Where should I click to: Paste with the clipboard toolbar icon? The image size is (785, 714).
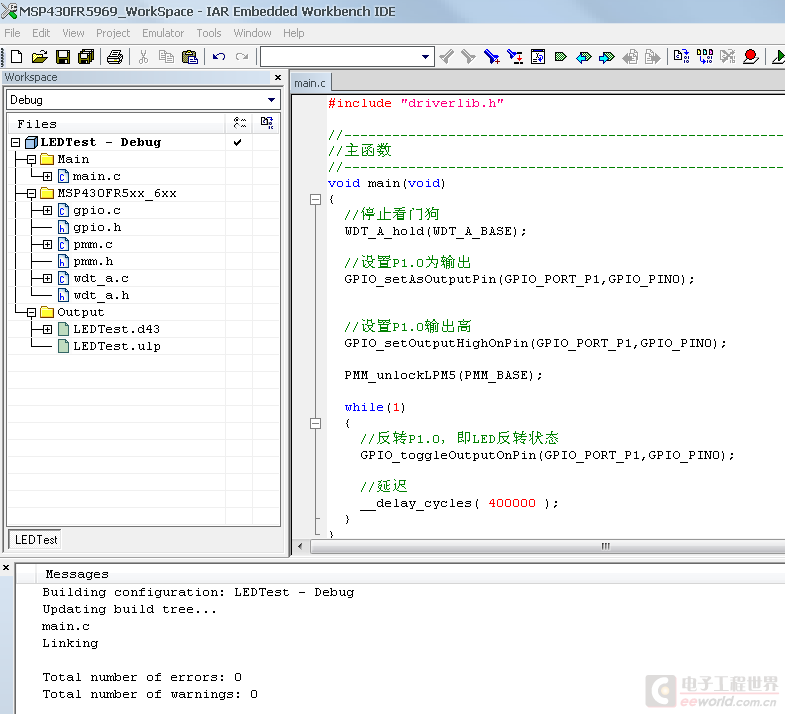pos(189,57)
